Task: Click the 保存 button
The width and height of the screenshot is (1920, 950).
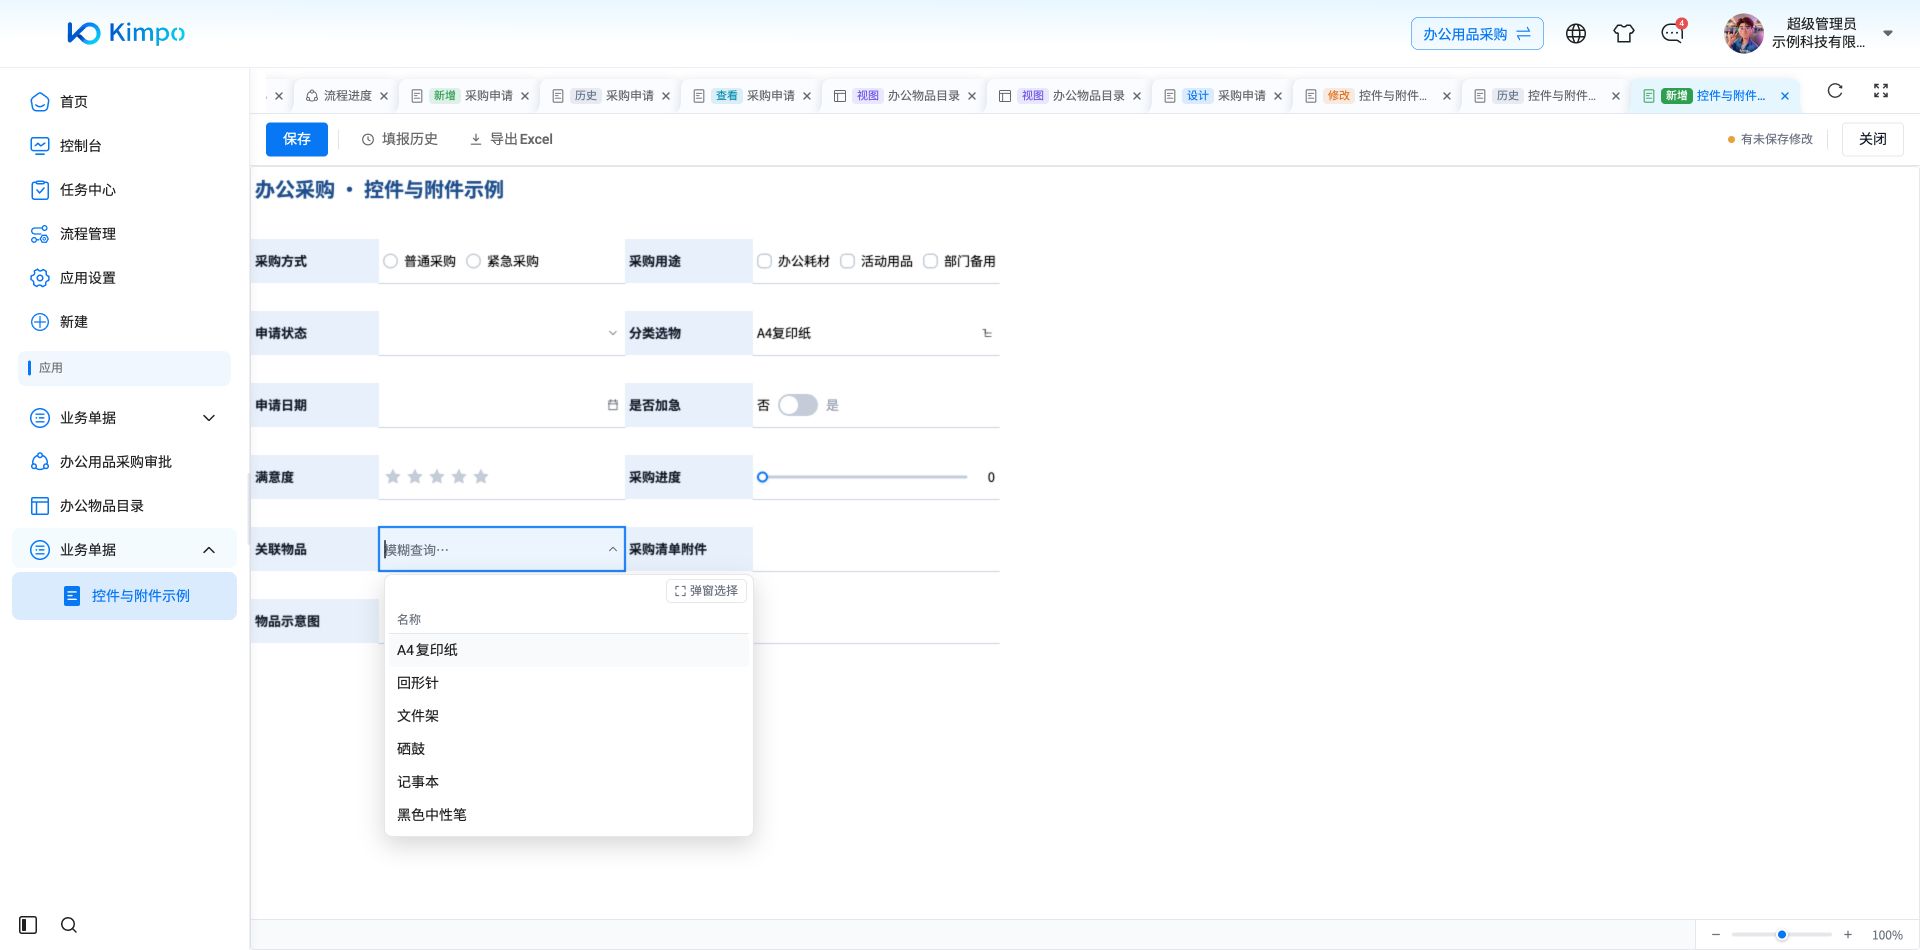Action: click(297, 139)
